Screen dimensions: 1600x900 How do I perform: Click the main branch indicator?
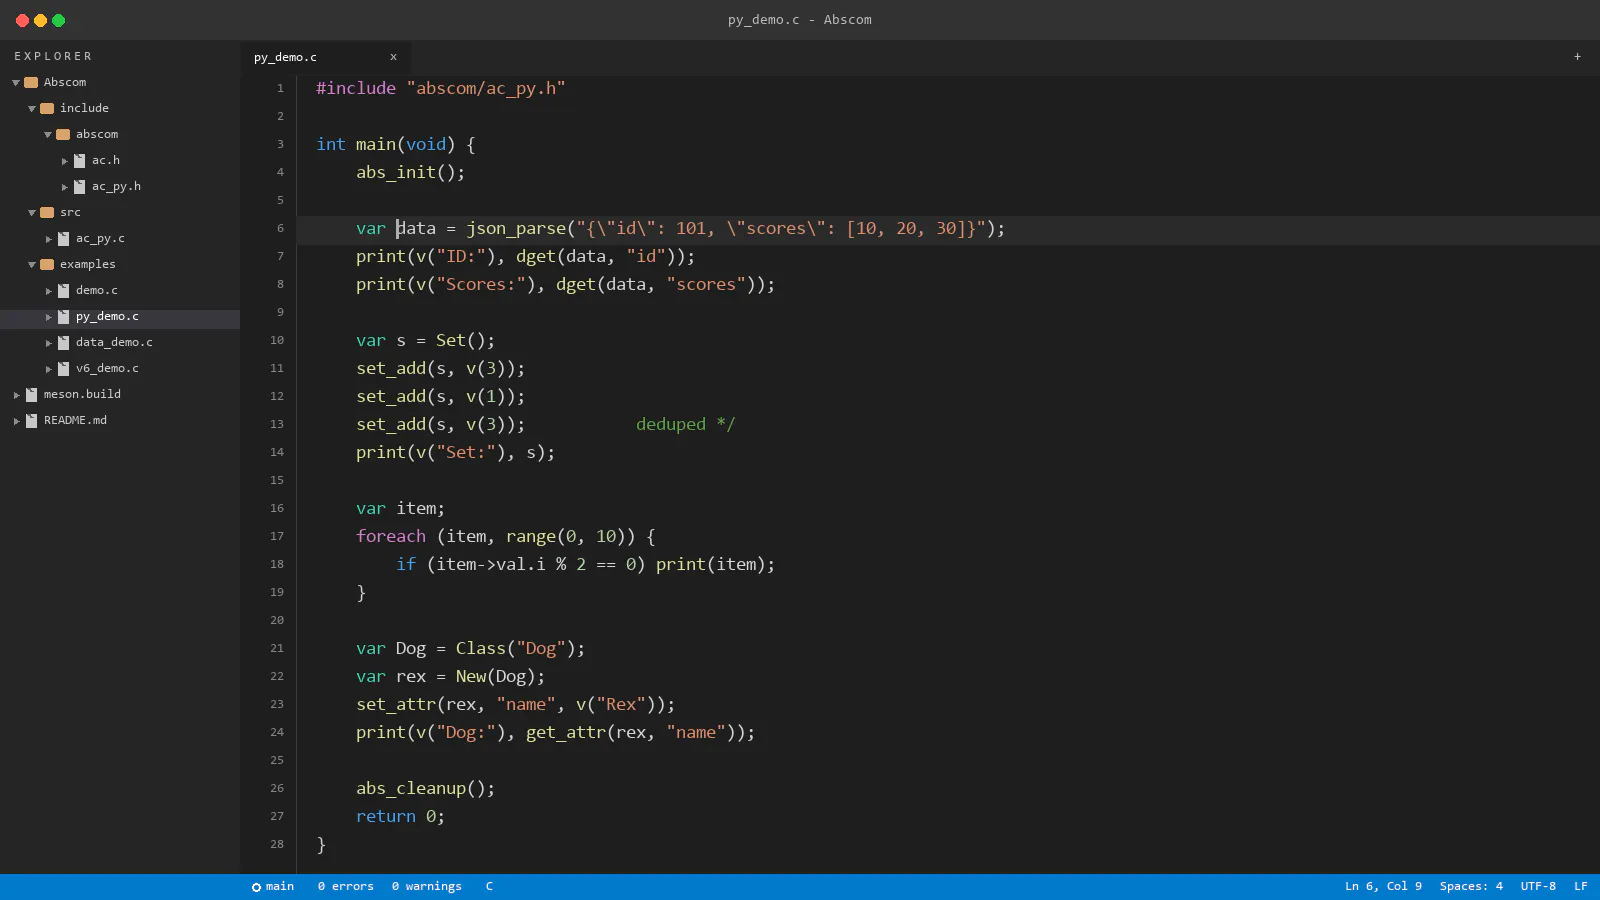coord(273,887)
